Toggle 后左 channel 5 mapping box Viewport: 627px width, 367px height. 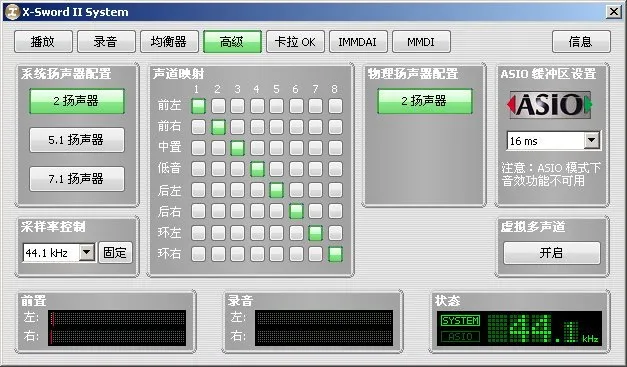coord(276,190)
